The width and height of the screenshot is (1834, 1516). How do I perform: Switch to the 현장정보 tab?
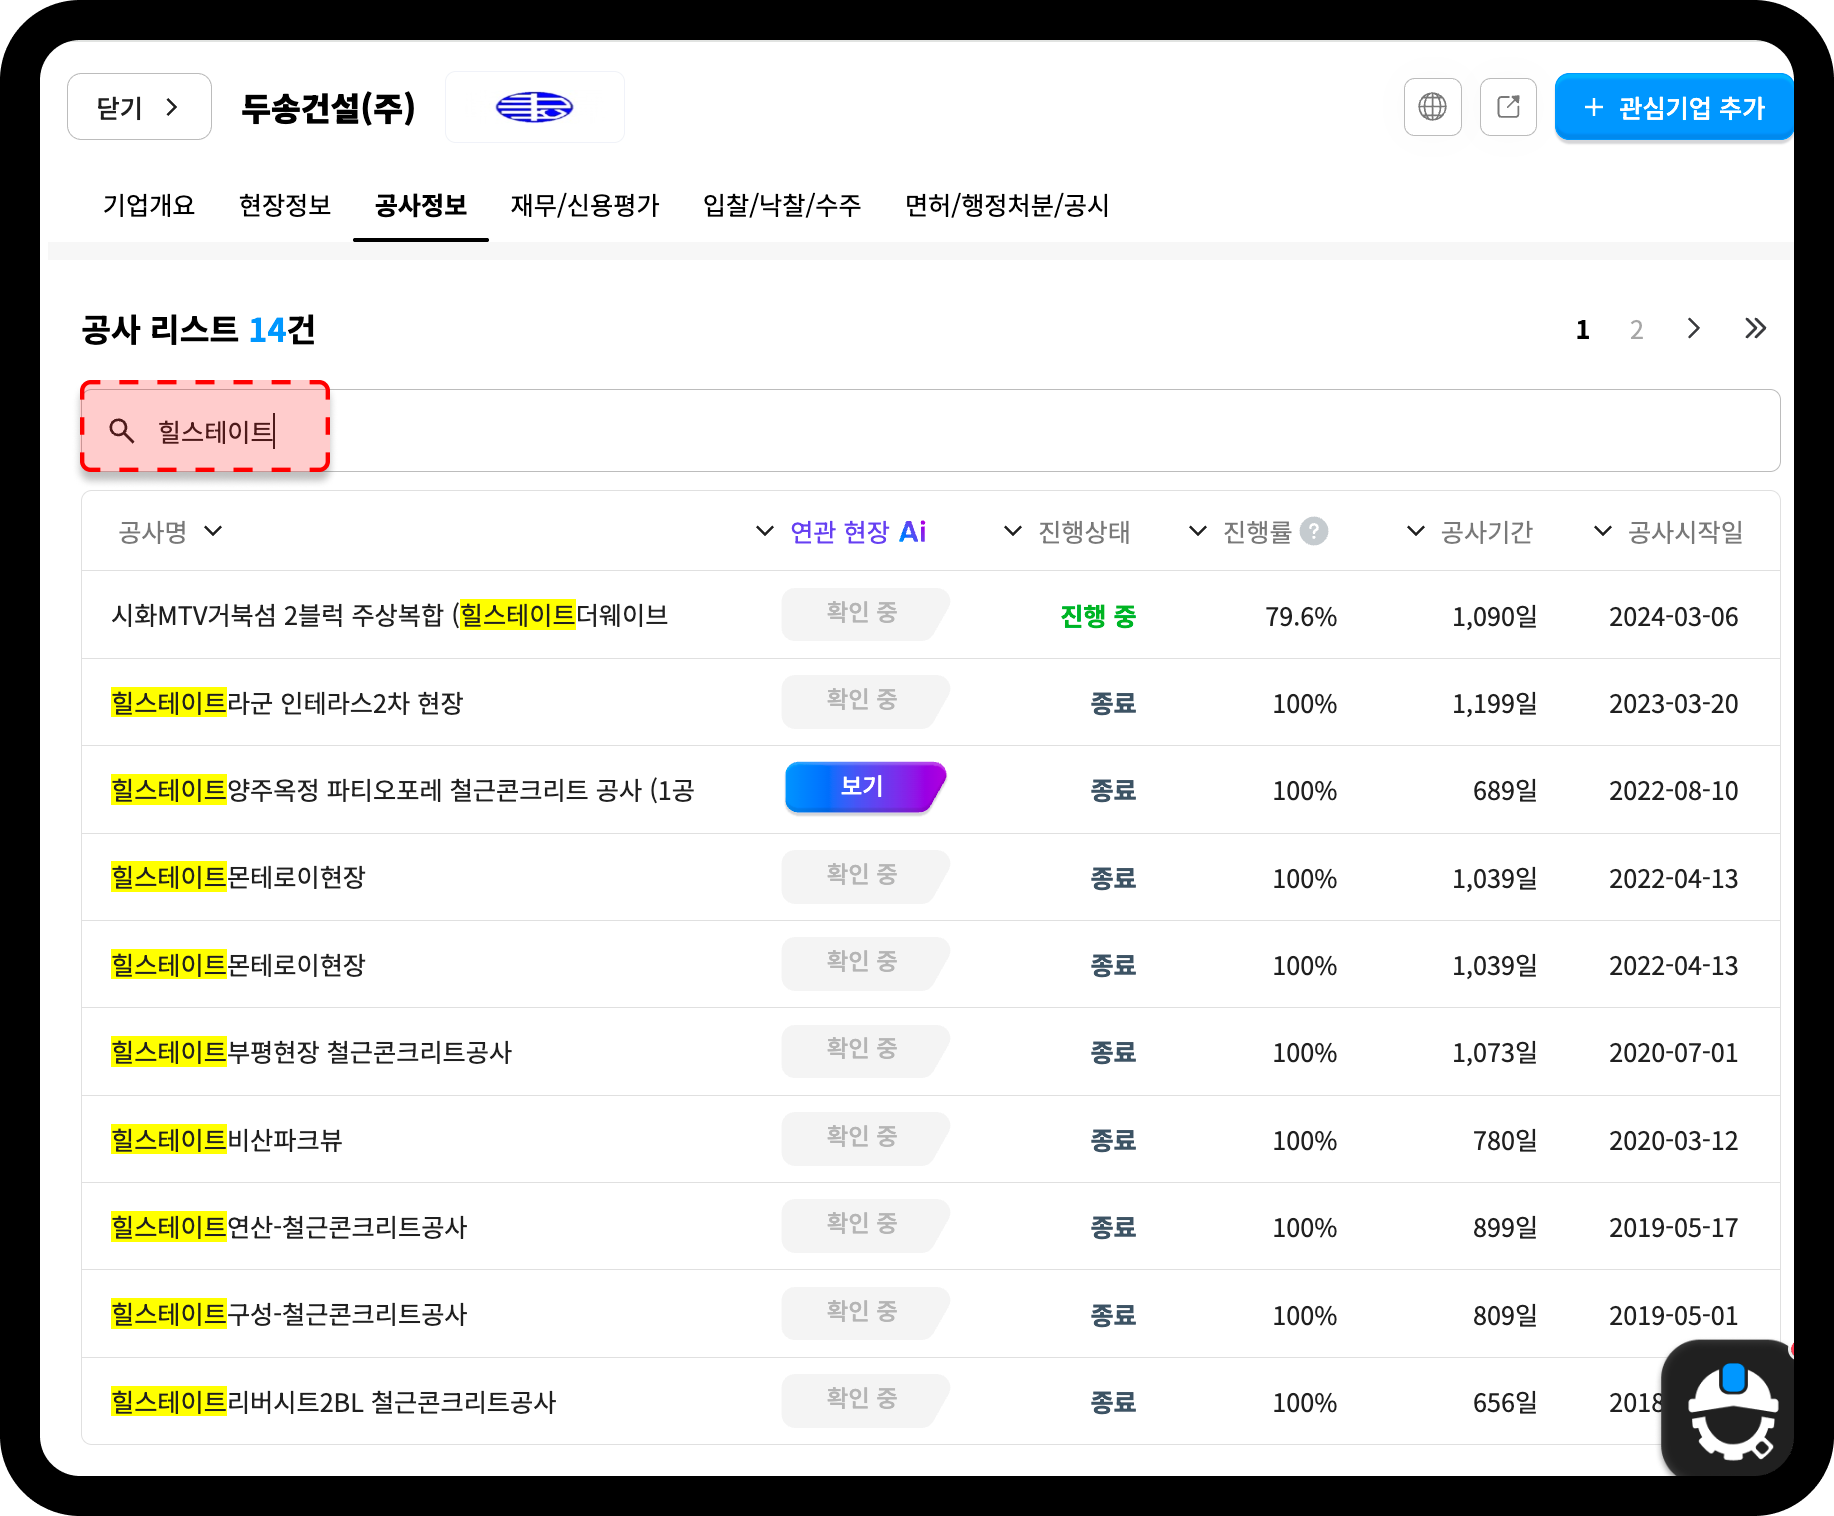click(x=285, y=205)
